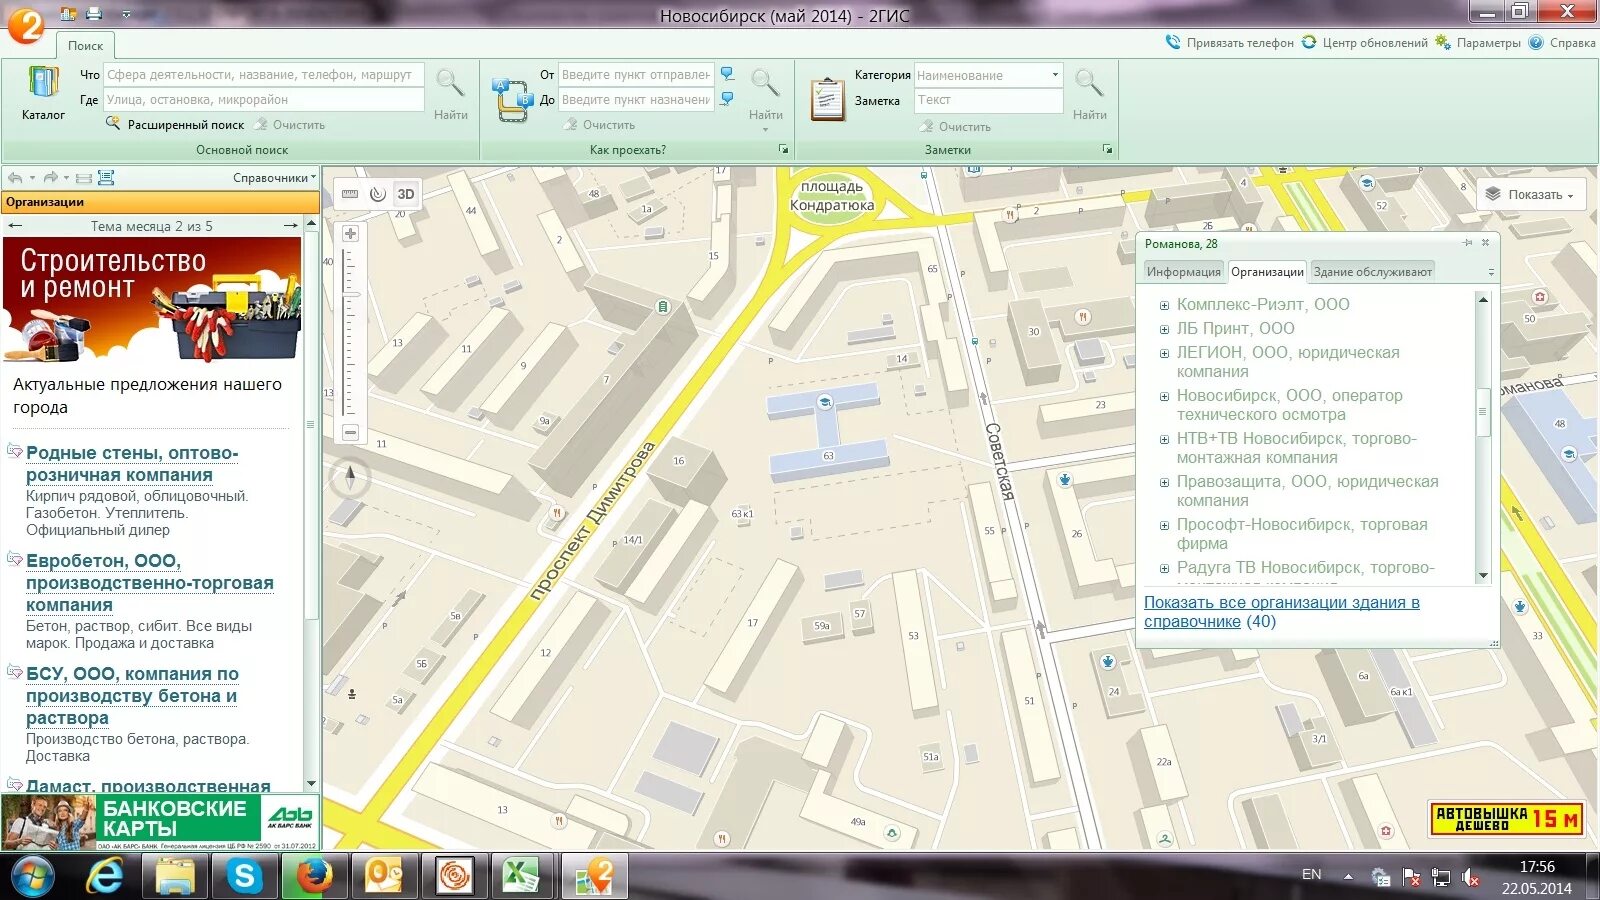The height and width of the screenshot is (900, 1600).
Task: Expand ЛЕГИОН, ООО юридическая компания entry
Action: point(1164,353)
